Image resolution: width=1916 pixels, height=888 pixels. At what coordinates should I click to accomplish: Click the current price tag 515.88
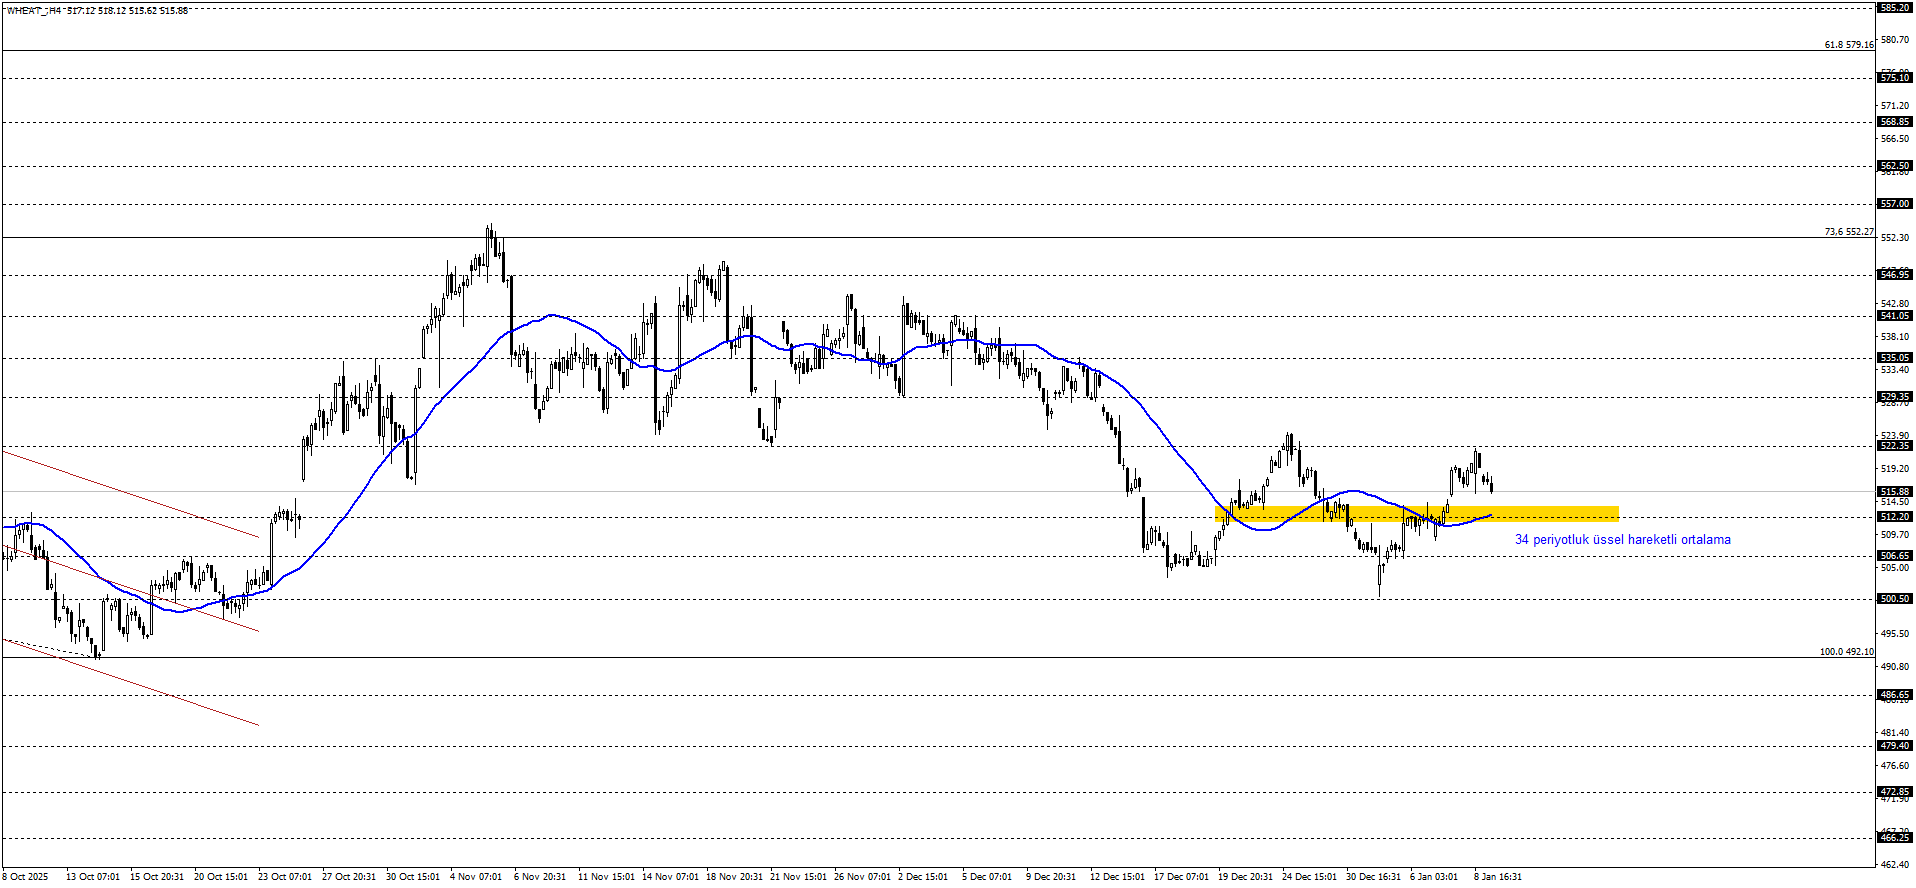[x=1895, y=492]
